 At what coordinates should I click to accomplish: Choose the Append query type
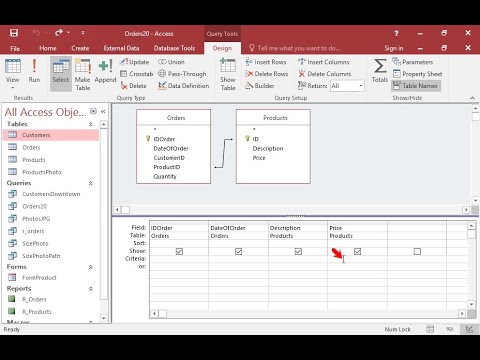click(x=105, y=71)
